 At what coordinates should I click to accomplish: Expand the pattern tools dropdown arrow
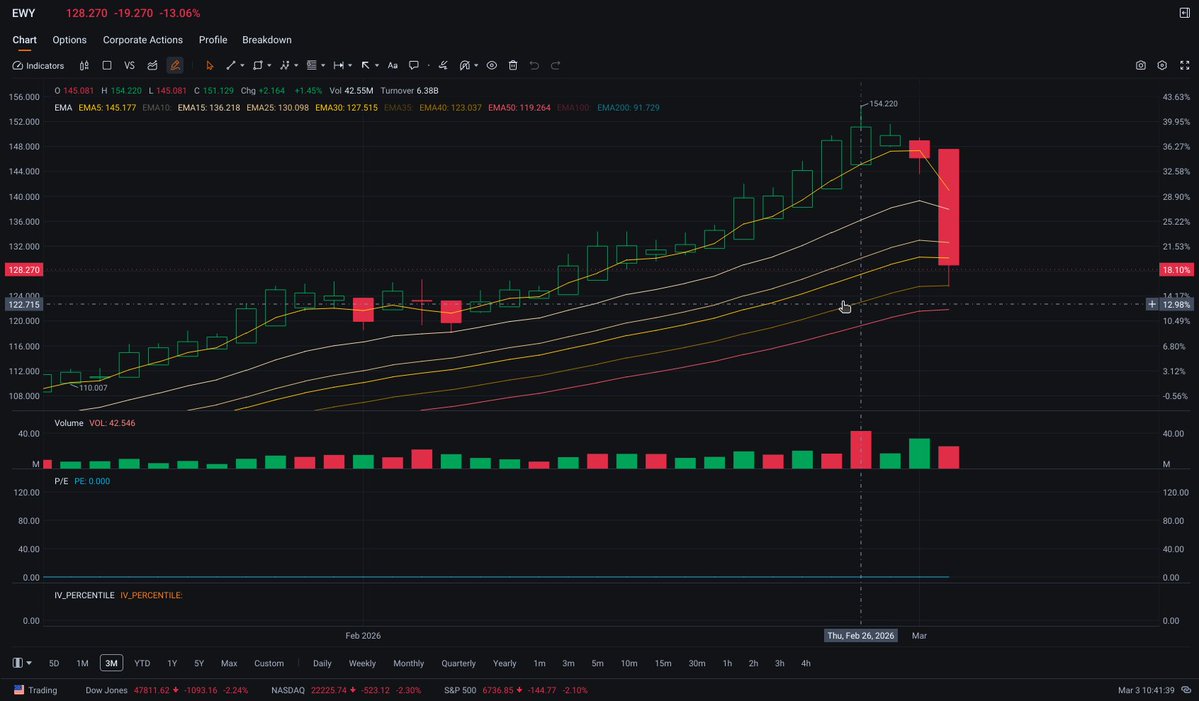coord(296,66)
